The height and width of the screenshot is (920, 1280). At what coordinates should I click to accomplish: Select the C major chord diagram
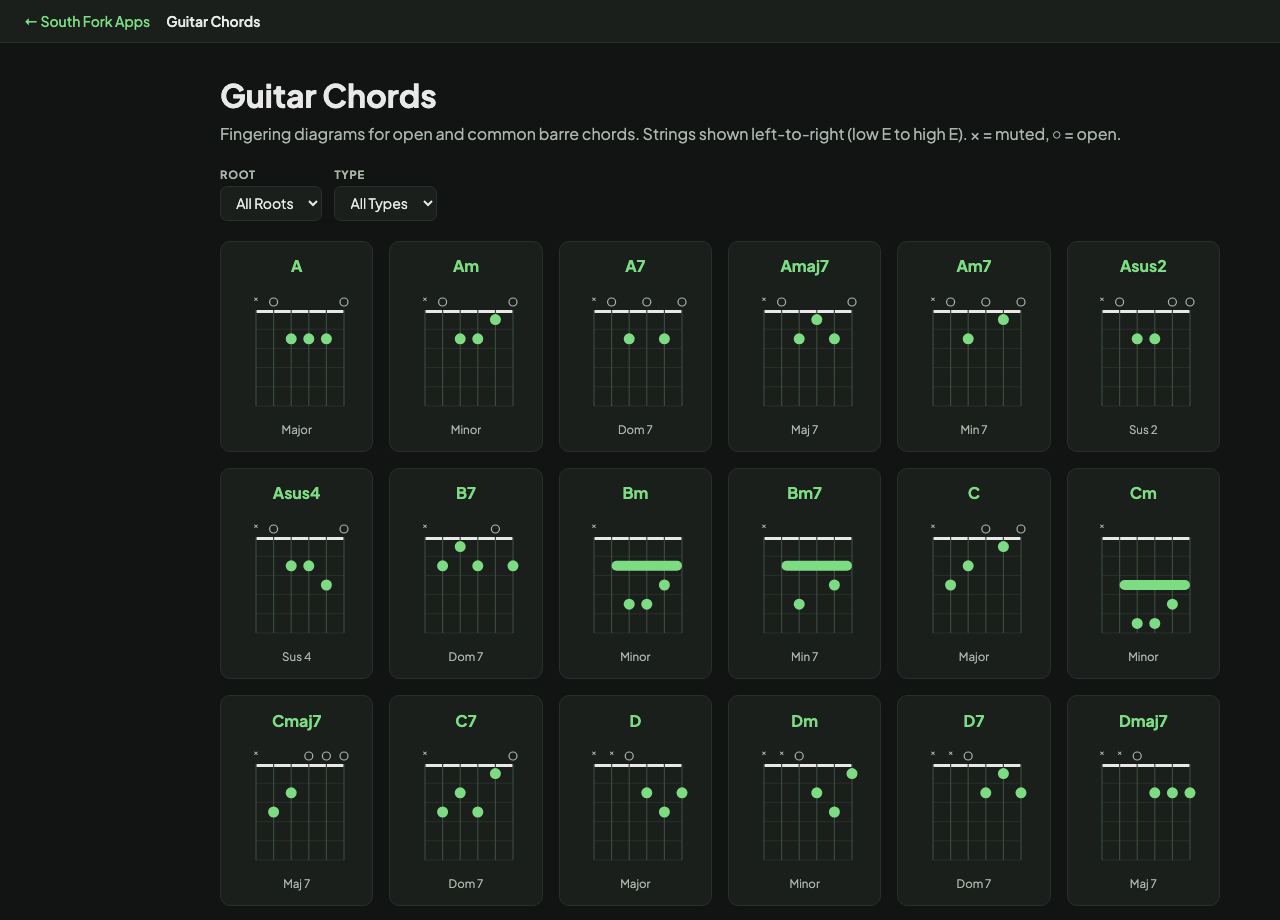(974, 573)
